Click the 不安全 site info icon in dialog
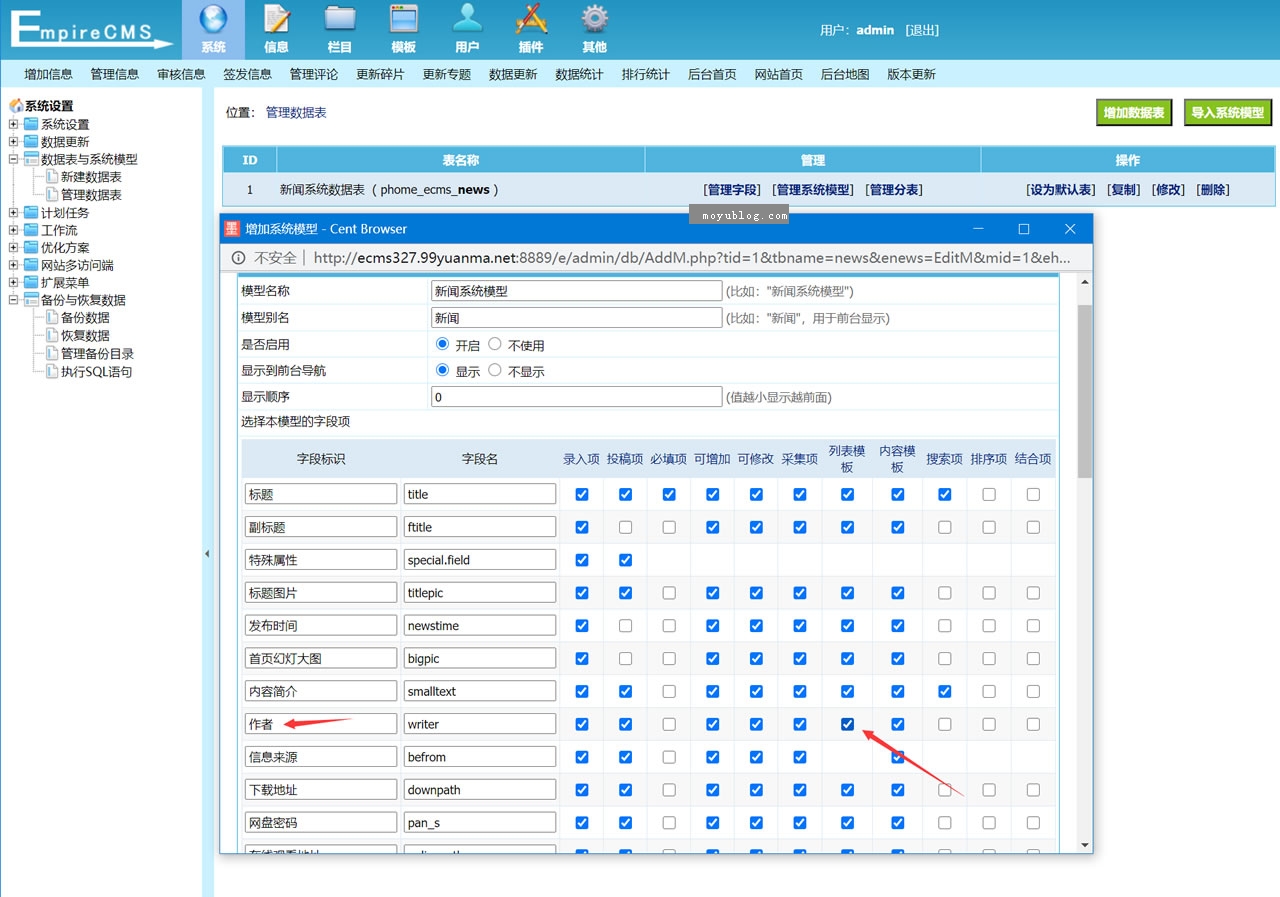Viewport: 1280px width, 897px height. pyautogui.click(x=237, y=256)
